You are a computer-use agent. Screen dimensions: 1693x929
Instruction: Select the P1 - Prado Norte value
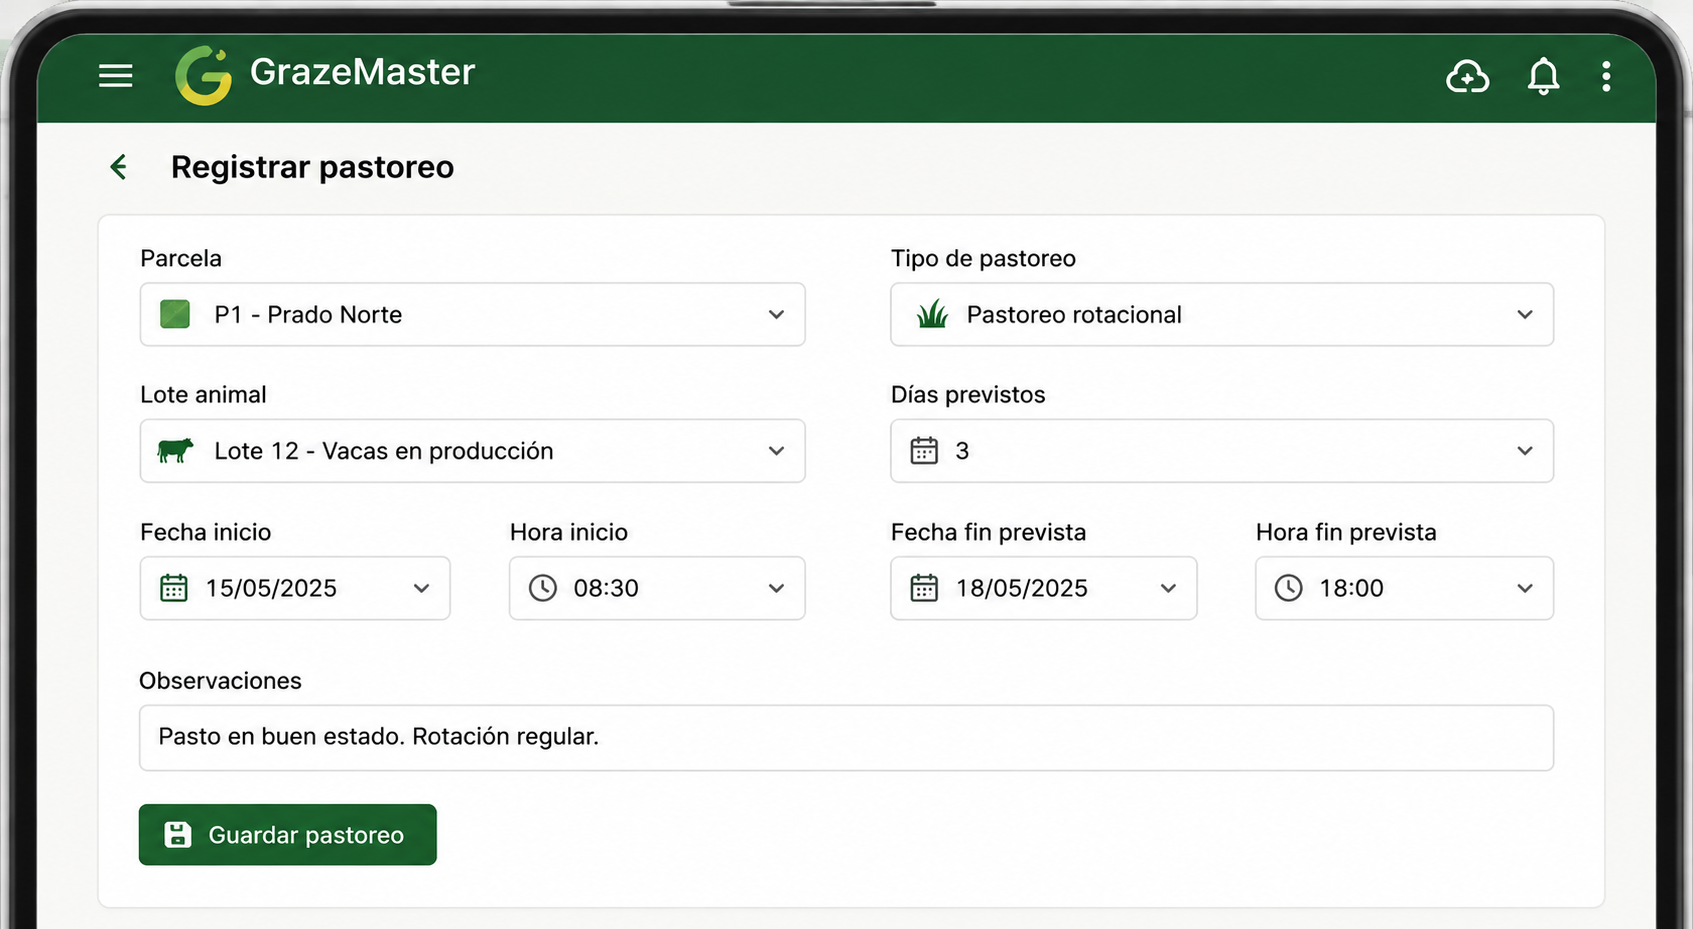(308, 314)
